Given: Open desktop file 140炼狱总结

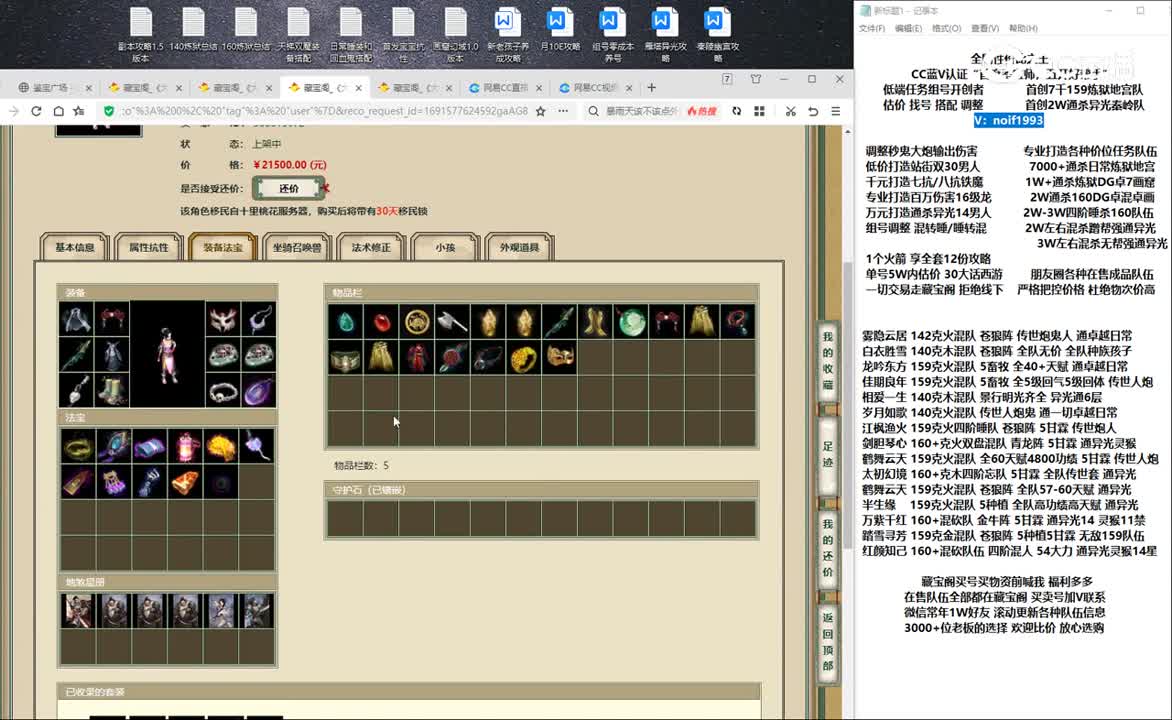Looking at the screenshot, I should coord(193,29).
